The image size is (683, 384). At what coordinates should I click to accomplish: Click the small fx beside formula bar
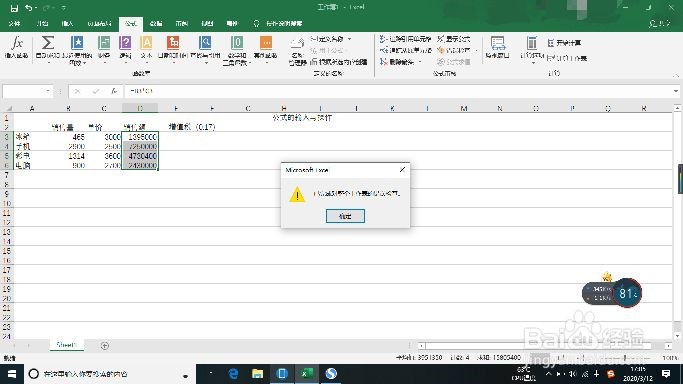[114, 91]
